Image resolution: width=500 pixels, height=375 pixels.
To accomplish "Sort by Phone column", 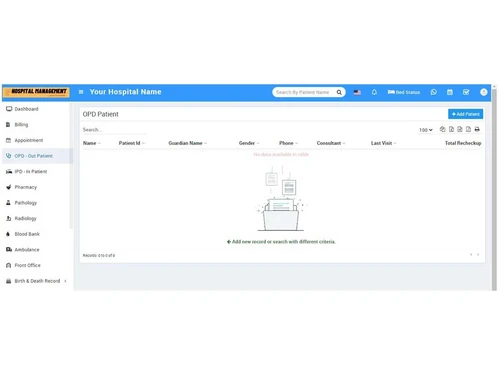I will click(288, 143).
